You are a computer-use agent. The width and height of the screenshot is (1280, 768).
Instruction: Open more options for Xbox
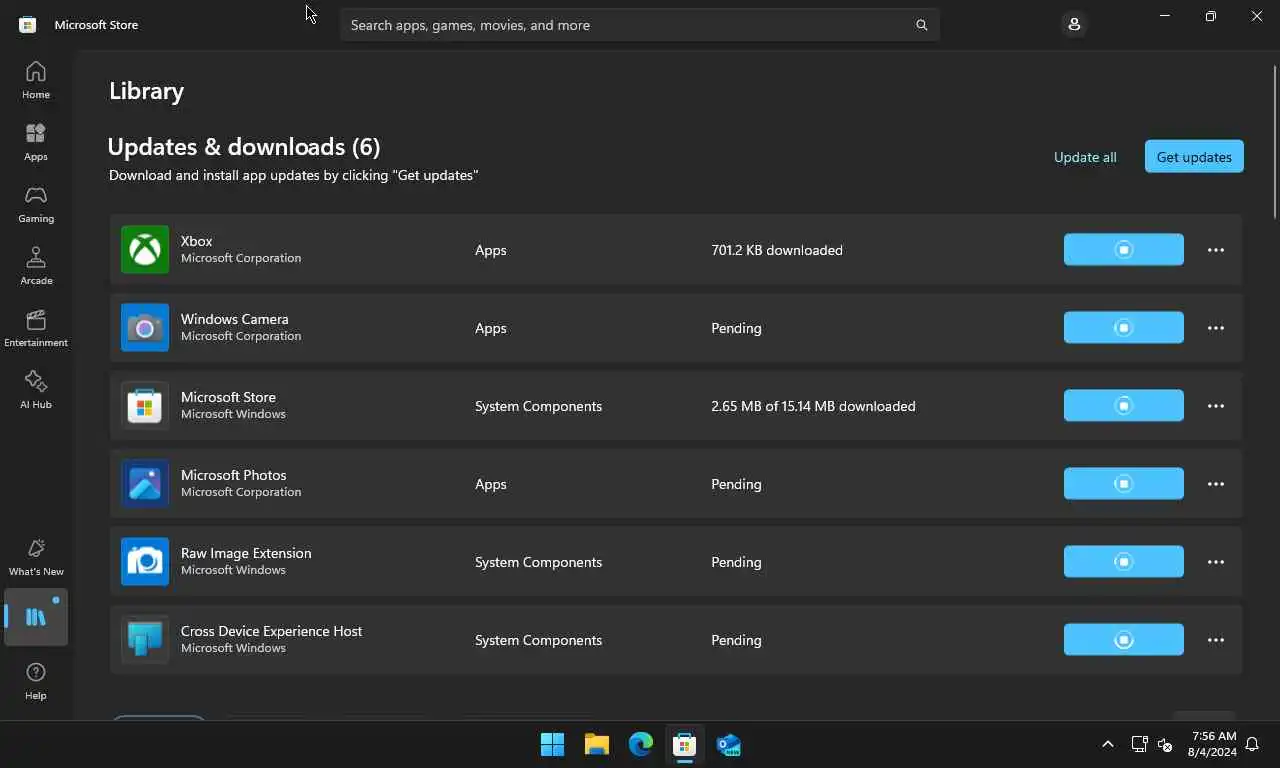(x=1216, y=250)
